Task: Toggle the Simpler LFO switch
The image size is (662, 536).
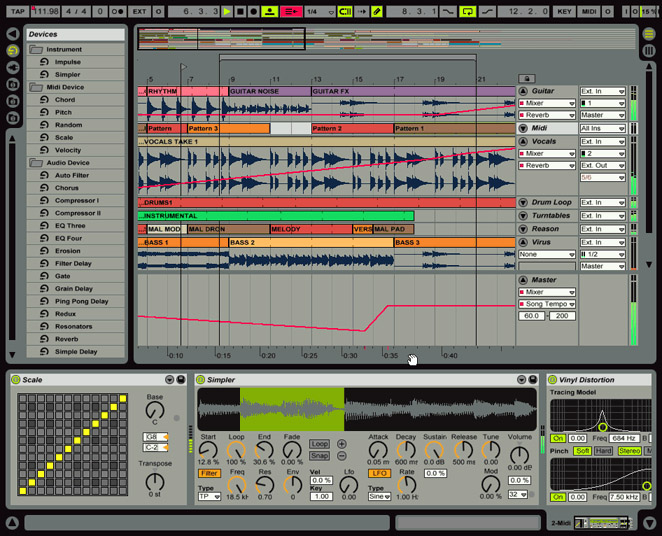Action: [x=379, y=473]
